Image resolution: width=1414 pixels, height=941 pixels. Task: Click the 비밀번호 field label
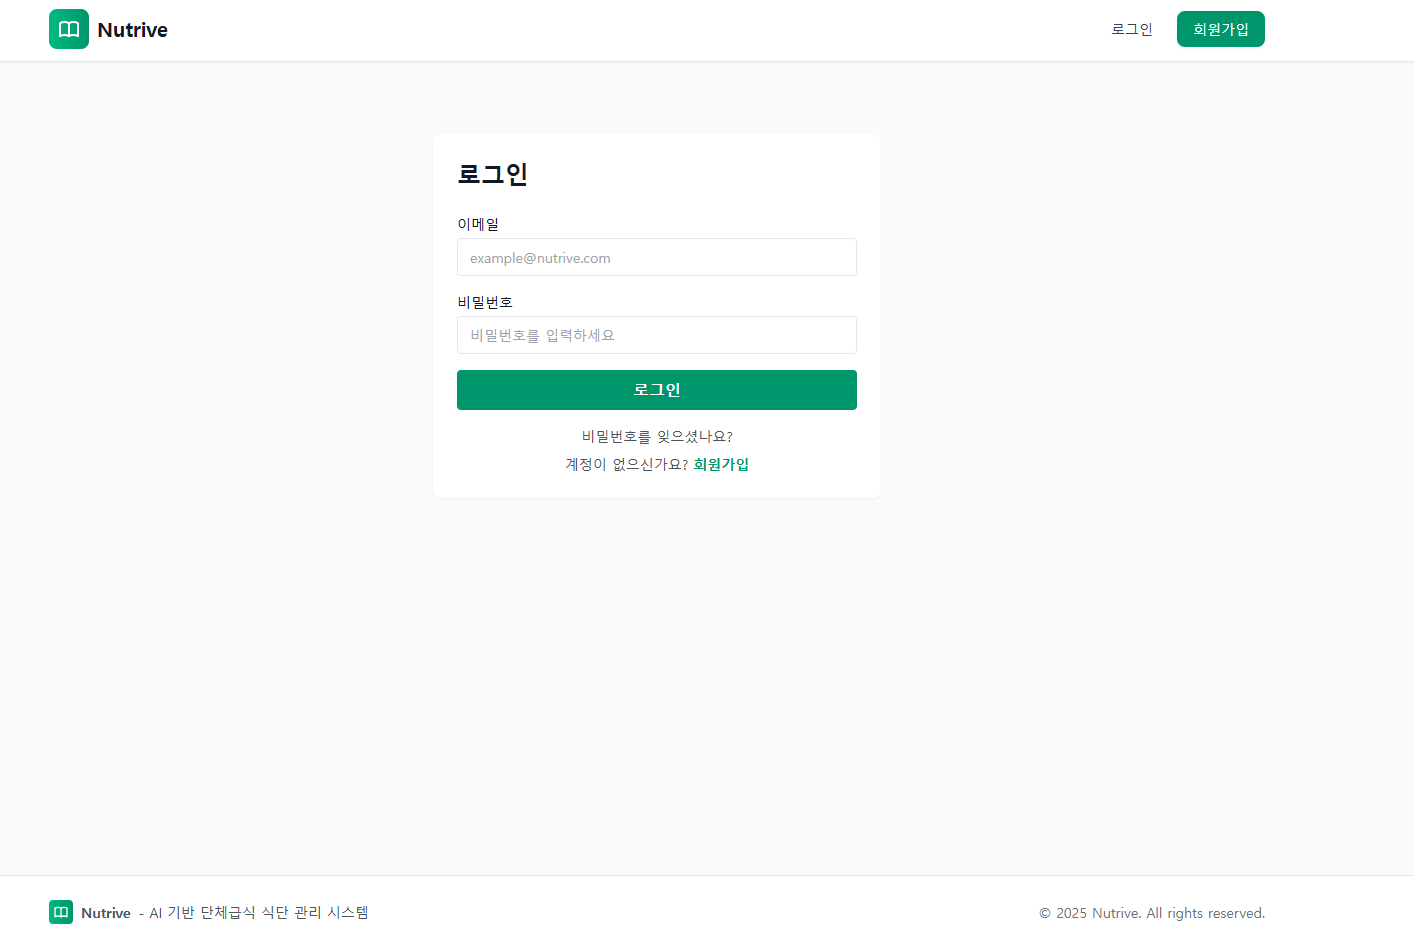coord(485,302)
